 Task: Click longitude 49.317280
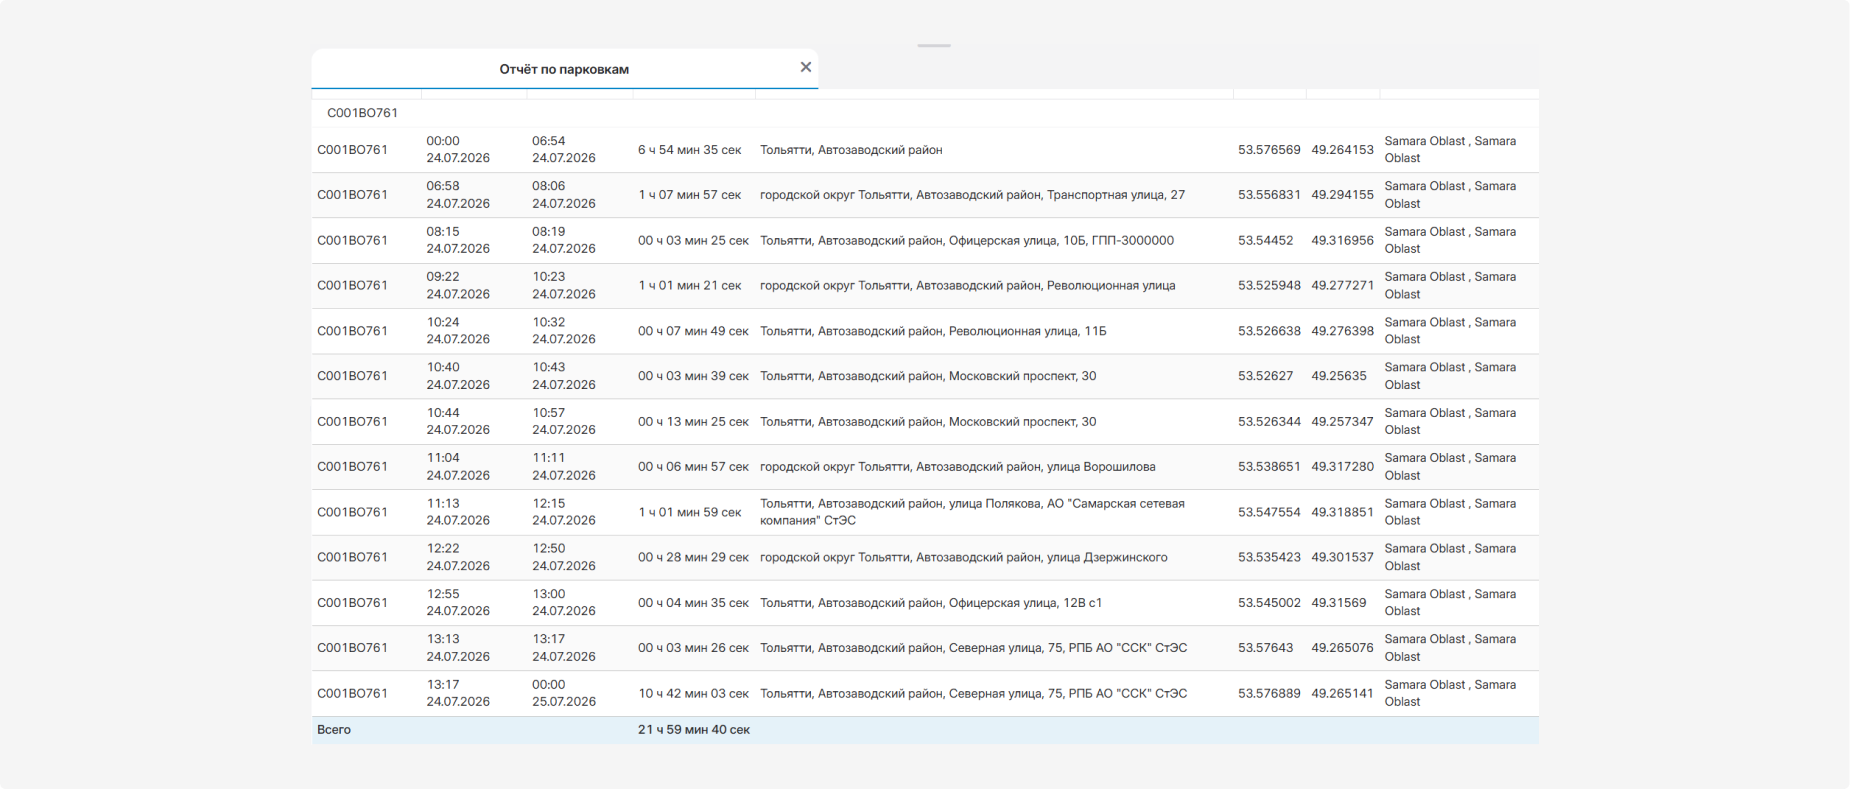[1342, 467]
